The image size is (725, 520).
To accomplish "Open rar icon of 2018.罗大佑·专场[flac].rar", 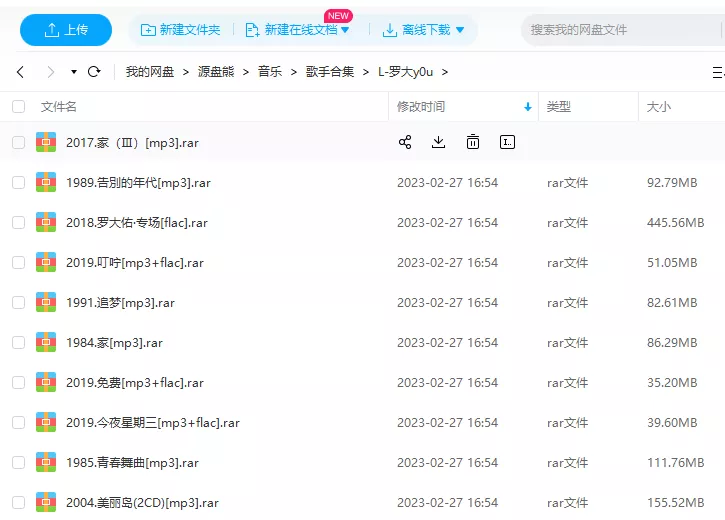I will 46,222.
